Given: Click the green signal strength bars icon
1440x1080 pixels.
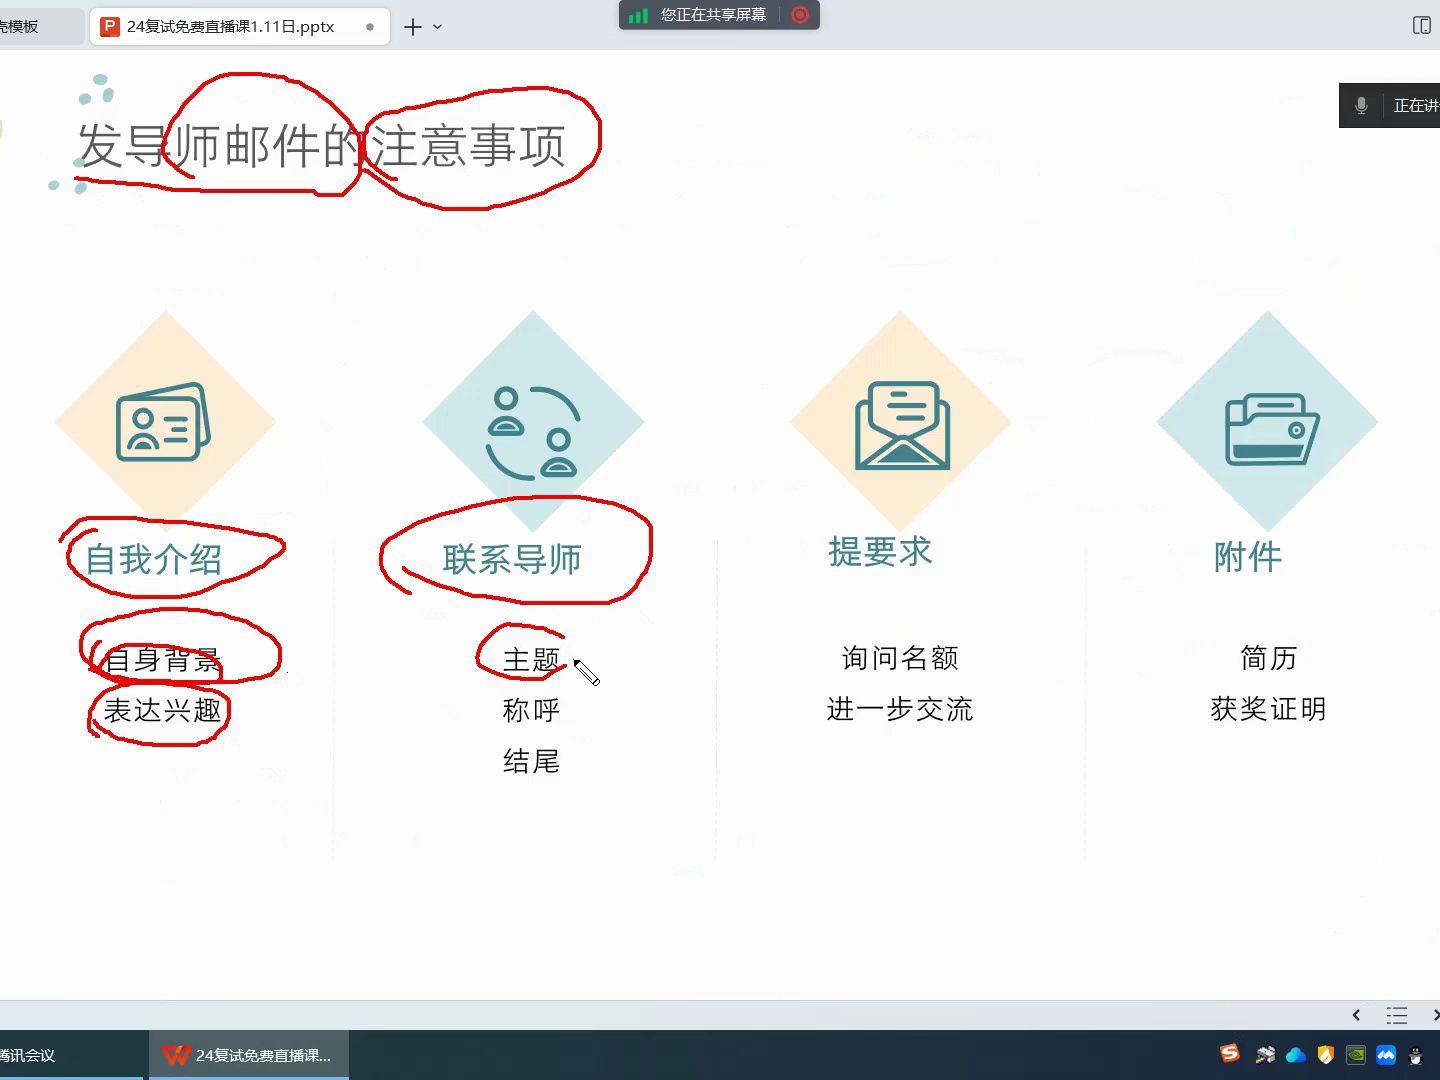Looking at the screenshot, I should [x=638, y=15].
